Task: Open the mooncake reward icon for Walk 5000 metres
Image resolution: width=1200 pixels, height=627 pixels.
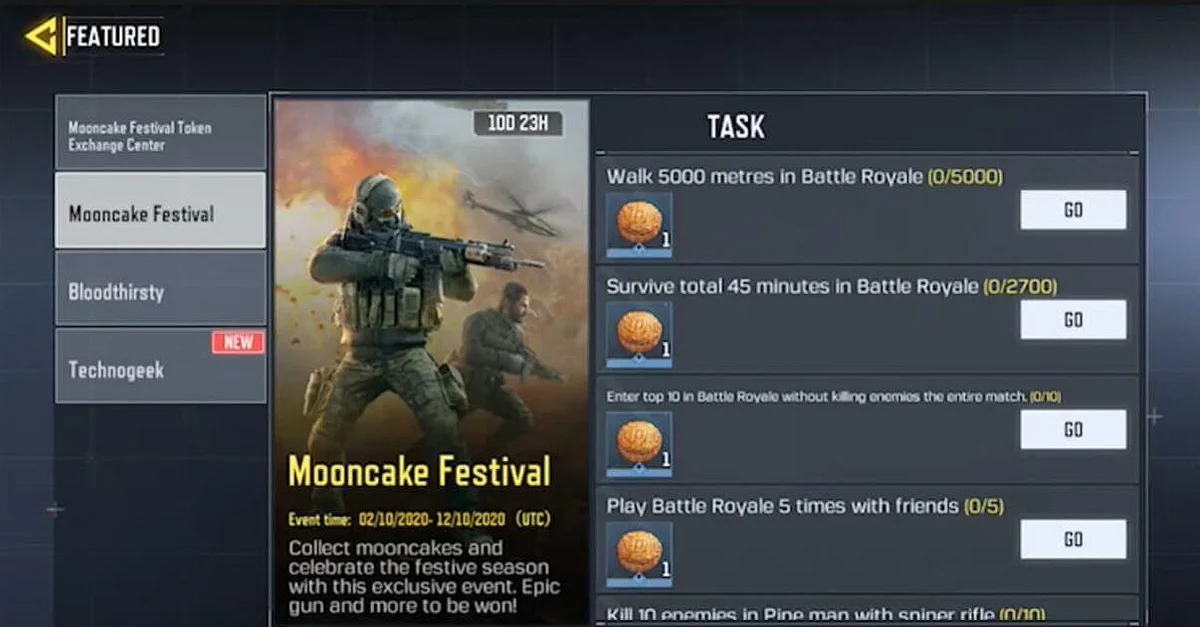Action: (x=639, y=225)
